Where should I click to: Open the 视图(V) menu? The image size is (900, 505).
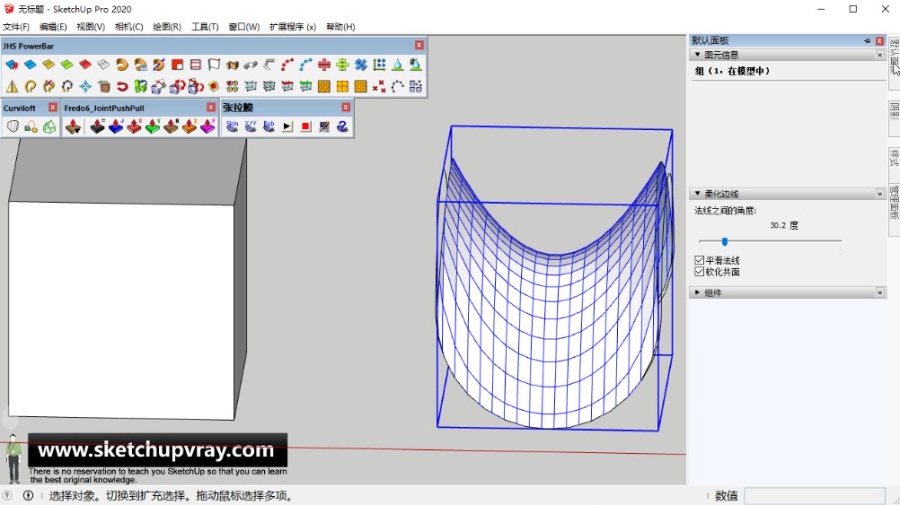[x=91, y=27]
